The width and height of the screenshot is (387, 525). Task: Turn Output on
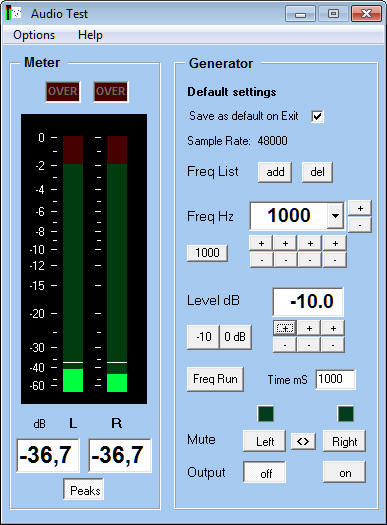pos(344,472)
